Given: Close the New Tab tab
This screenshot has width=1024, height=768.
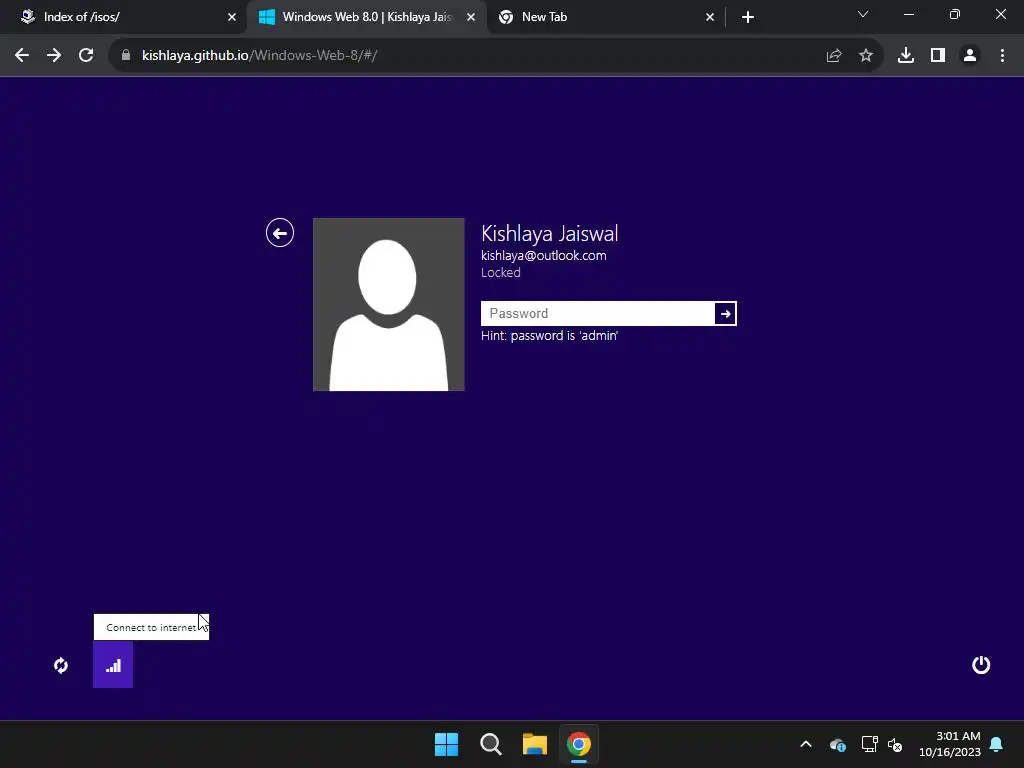Looking at the screenshot, I should tap(710, 17).
